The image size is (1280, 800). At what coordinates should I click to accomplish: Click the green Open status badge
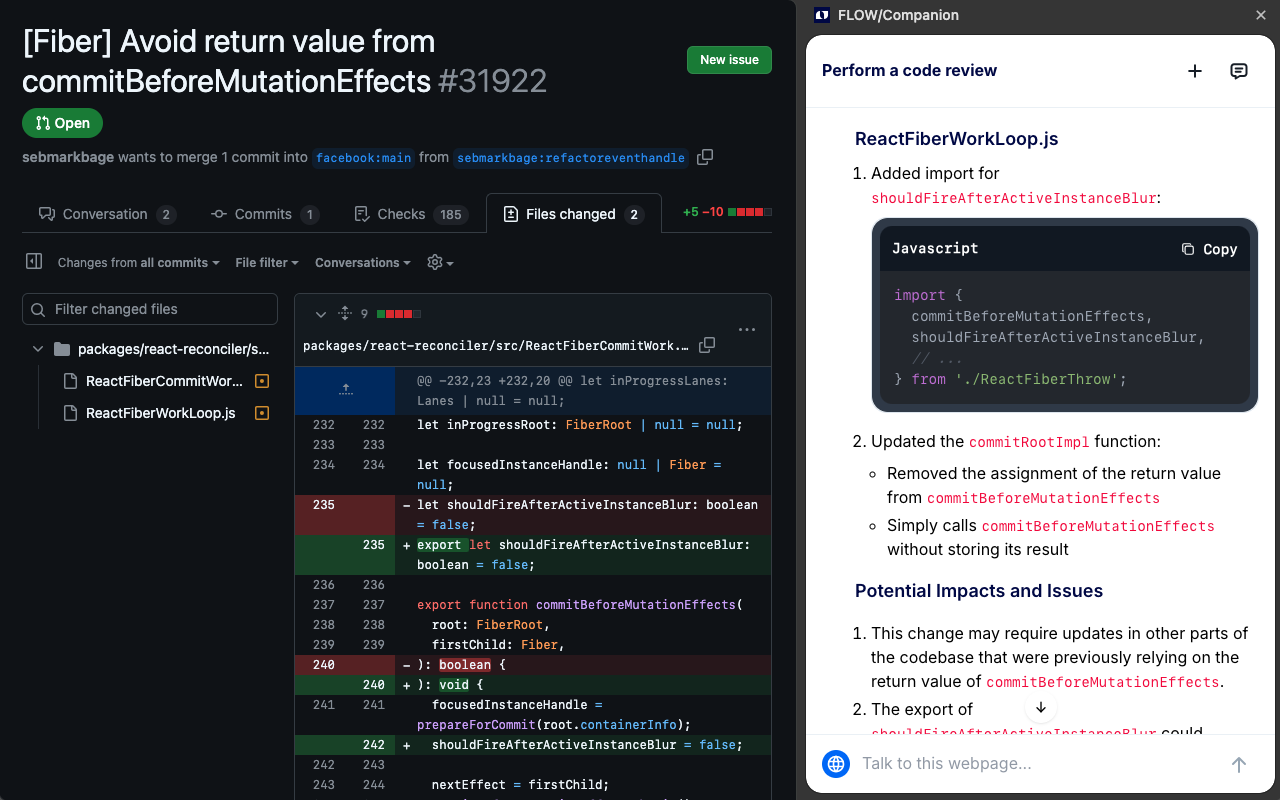[x=62, y=123]
